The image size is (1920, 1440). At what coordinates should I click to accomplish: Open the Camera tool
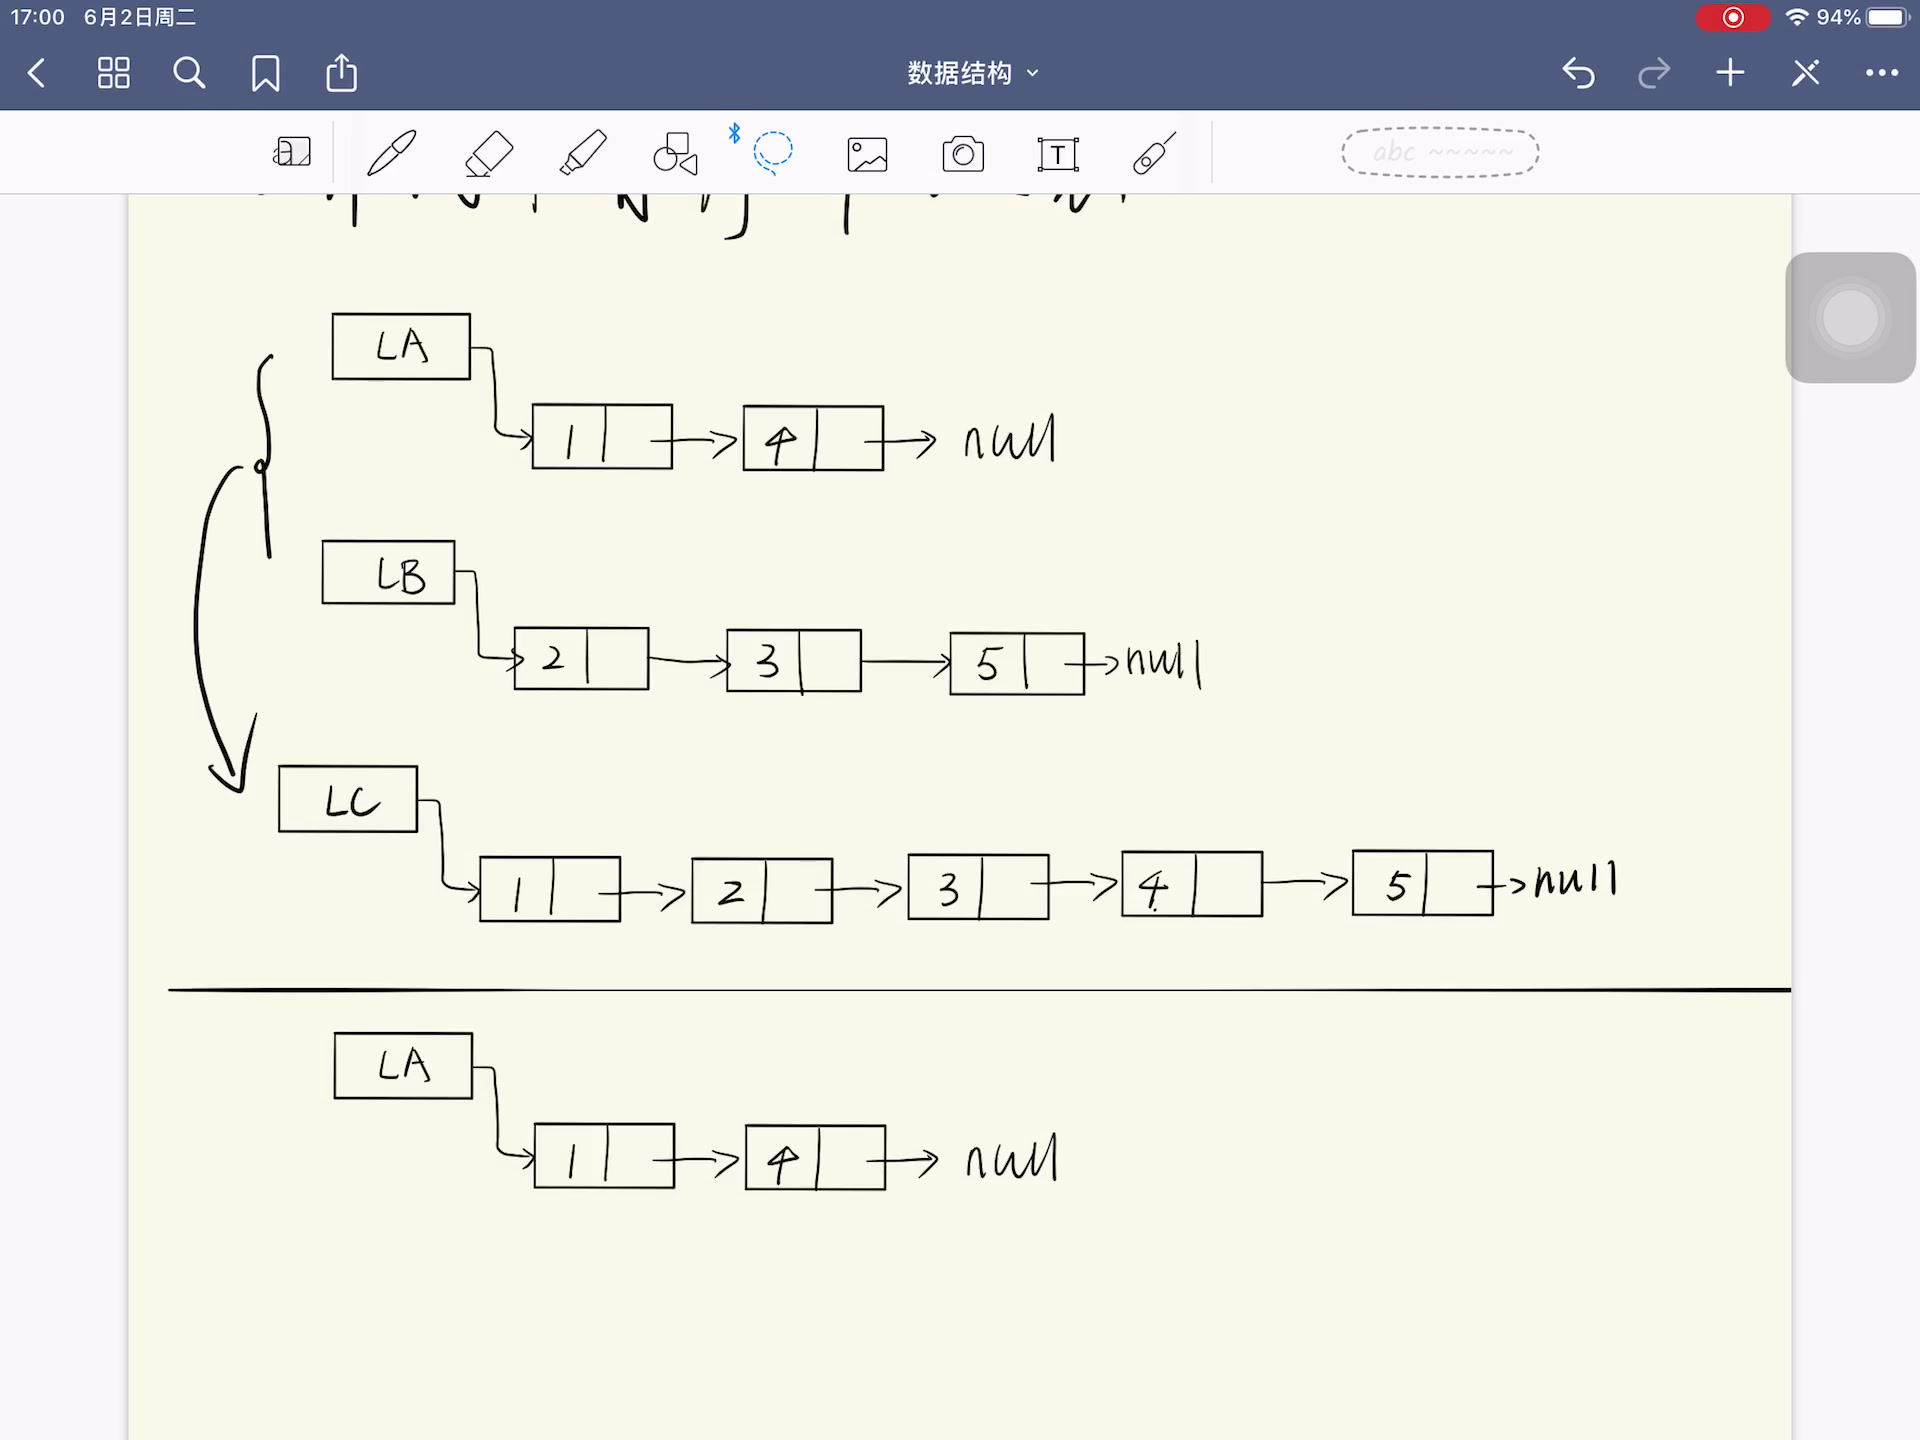point(963,154)
